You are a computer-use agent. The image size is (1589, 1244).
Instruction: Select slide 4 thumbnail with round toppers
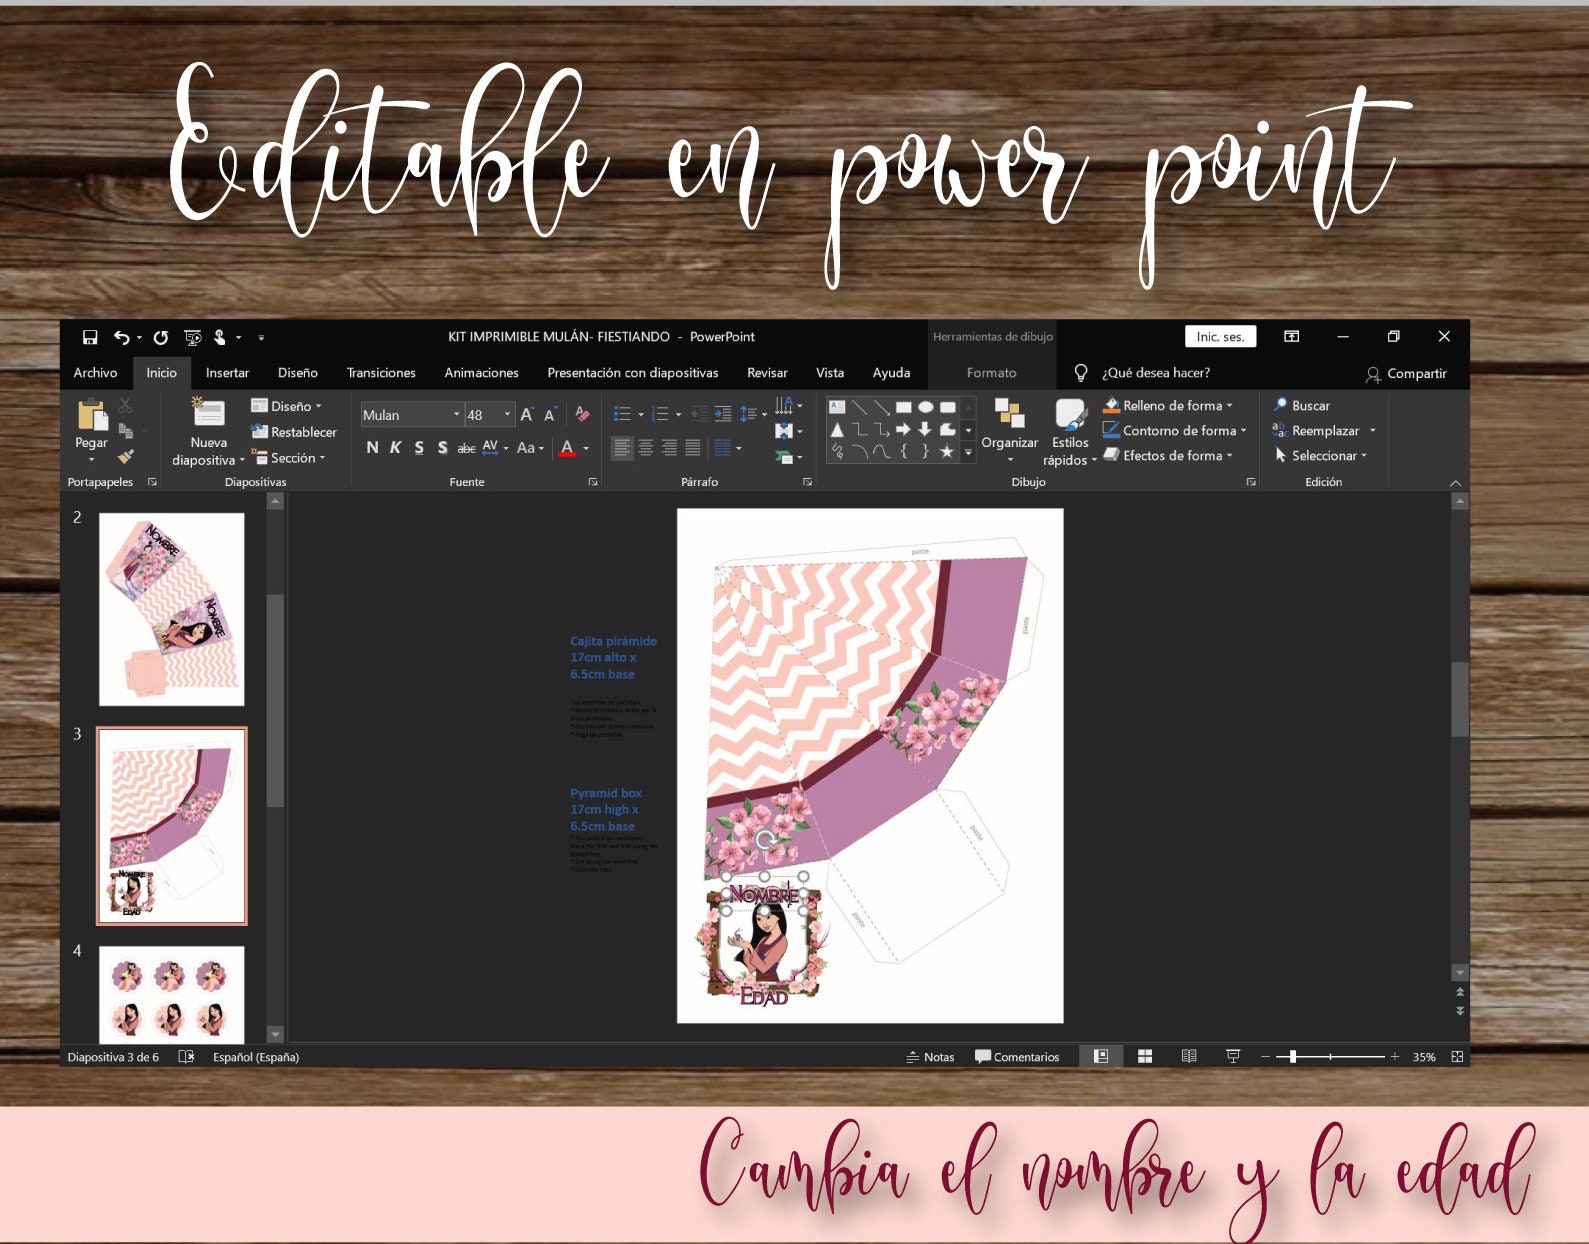[172, 994]
